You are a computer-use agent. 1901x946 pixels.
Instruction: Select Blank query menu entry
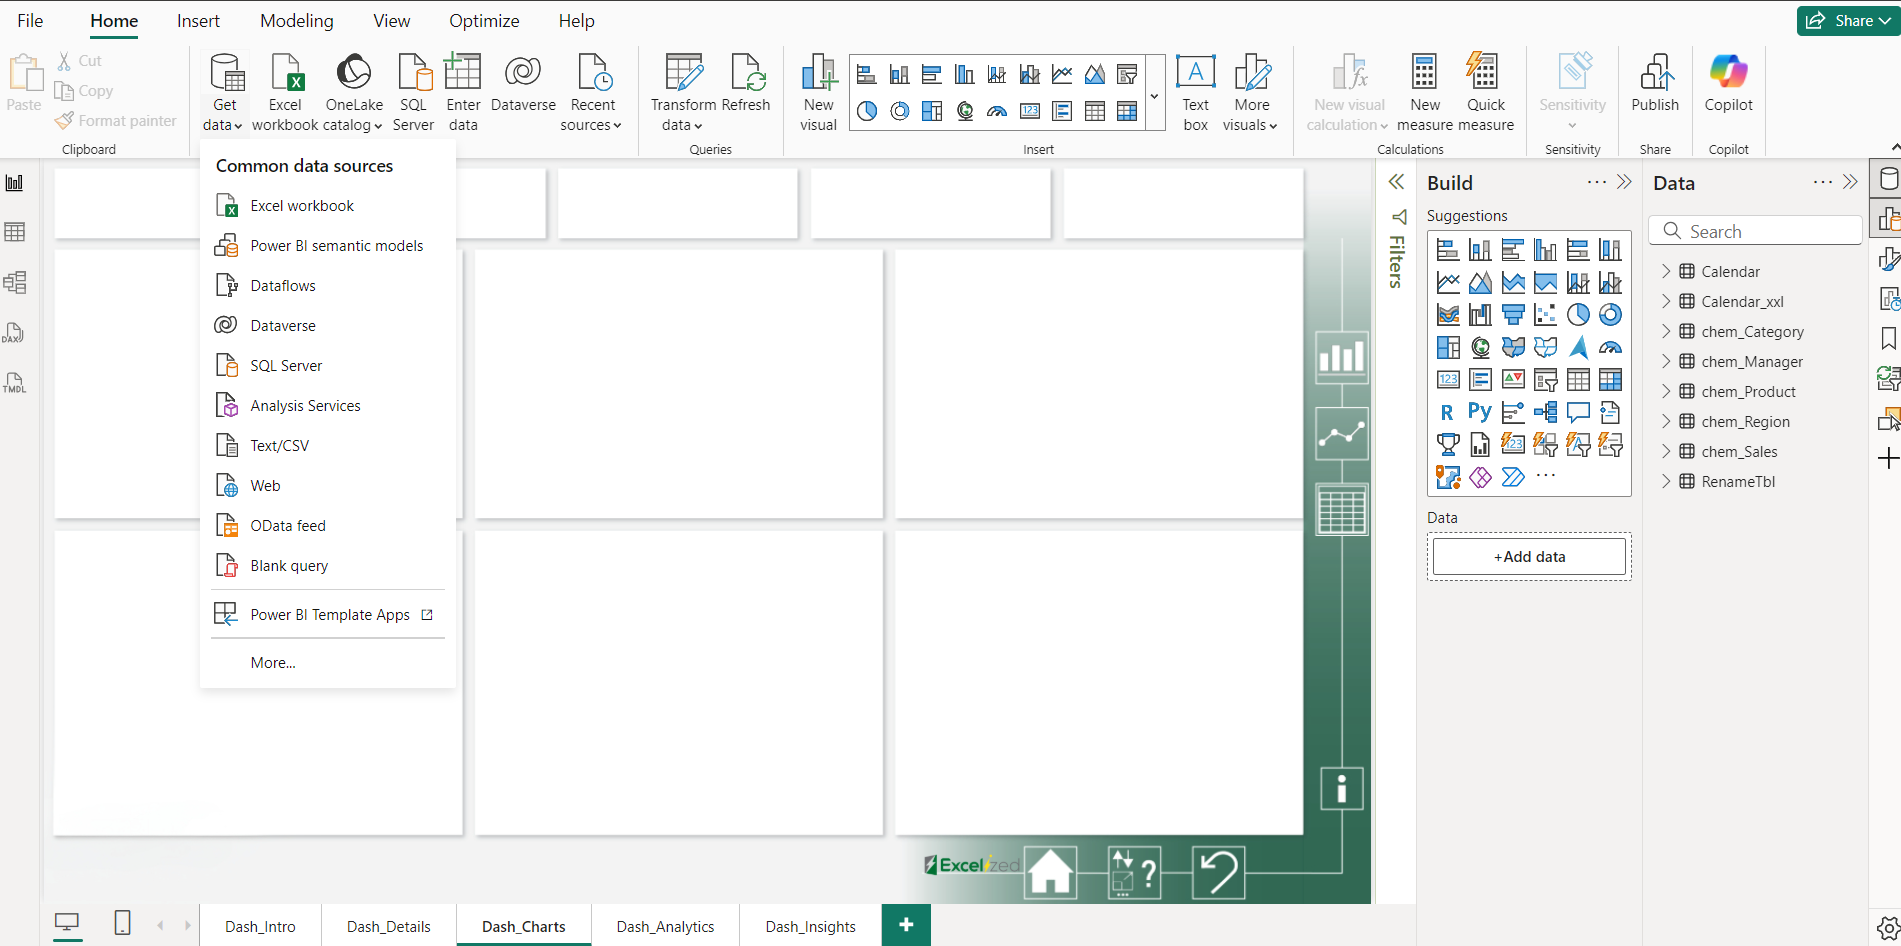pos(328,566)
